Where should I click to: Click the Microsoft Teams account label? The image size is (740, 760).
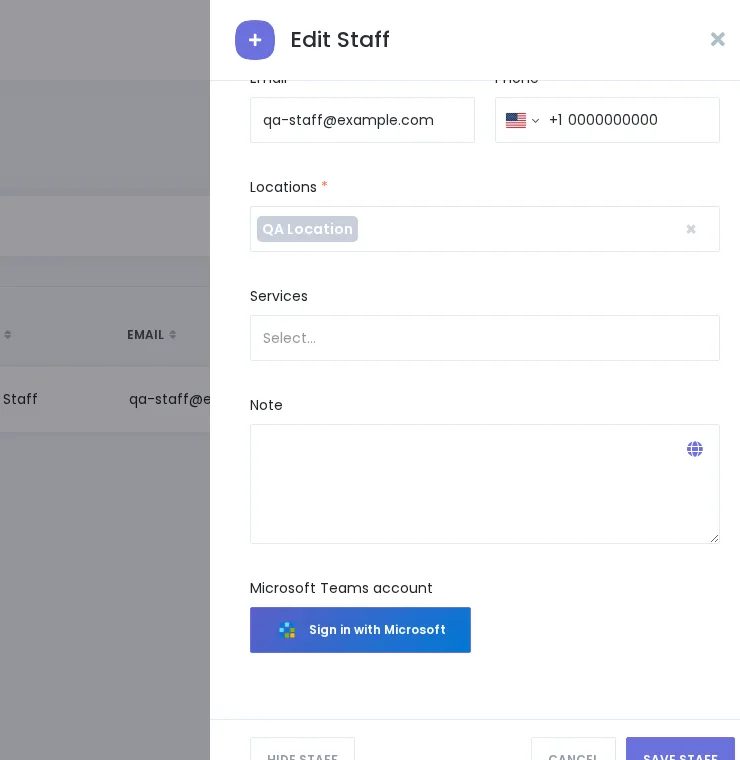click(341, 588)
